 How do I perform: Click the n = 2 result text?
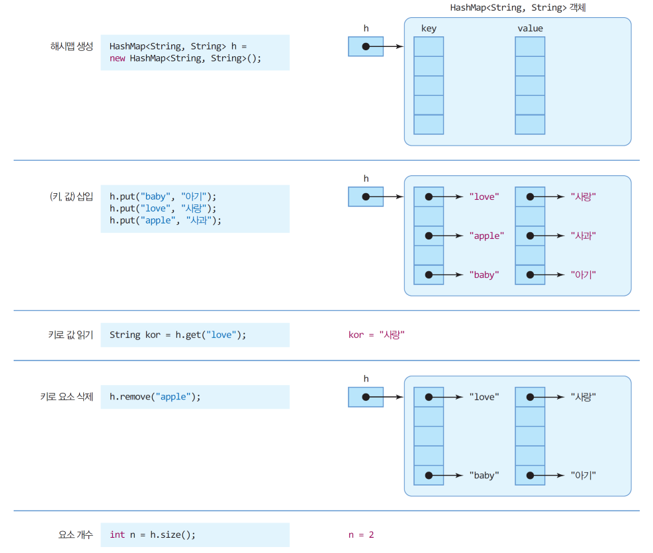361,535
